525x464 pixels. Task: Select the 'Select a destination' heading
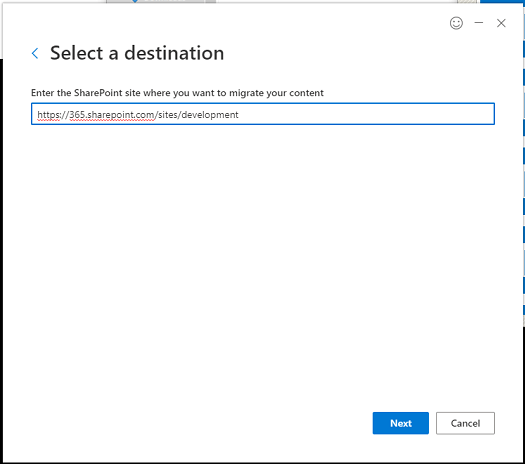(137, 53)
